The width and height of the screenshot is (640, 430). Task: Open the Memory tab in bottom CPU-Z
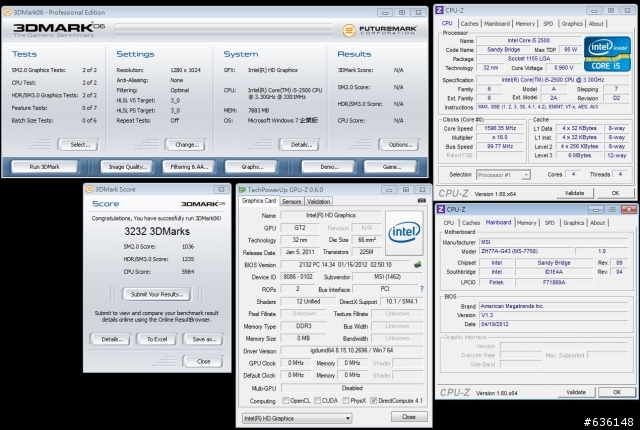(x=527, y=223)
